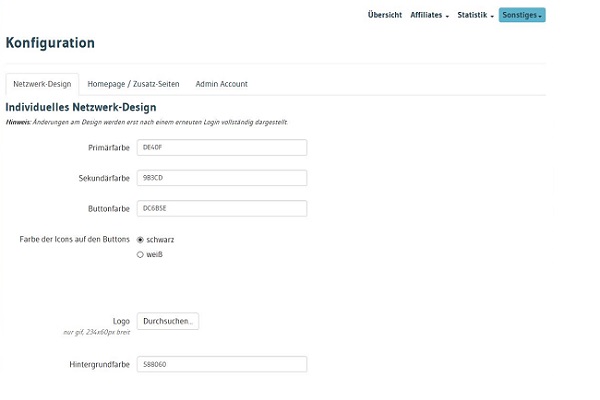Expand the highlighted Sonstiges dropdown

[x=522, y=15]
